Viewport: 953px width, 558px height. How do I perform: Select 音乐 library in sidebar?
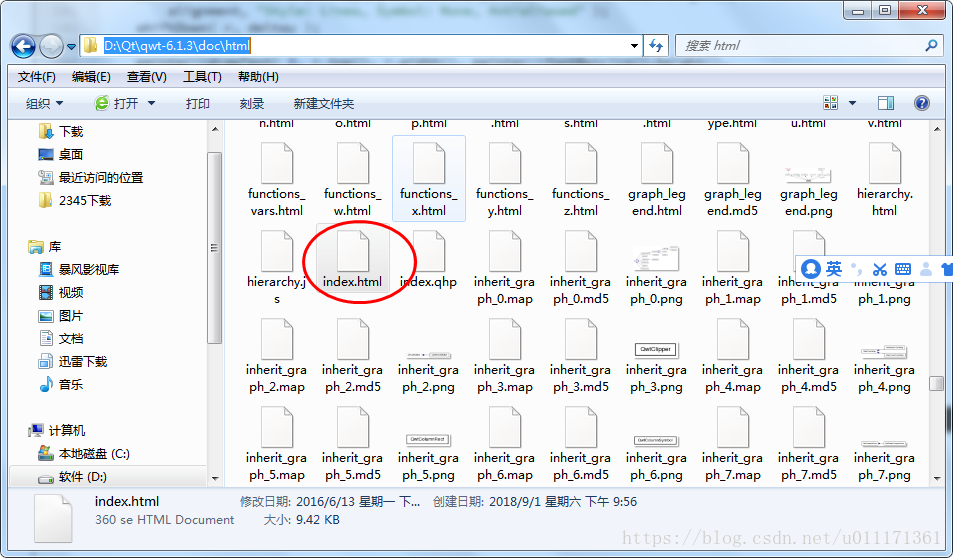[x=61, y=384]
